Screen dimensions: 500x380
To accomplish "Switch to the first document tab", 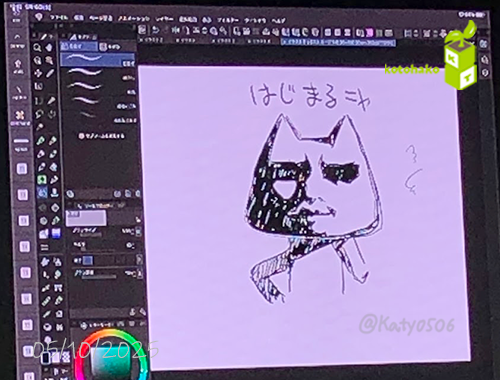I will tap(152, 40).
